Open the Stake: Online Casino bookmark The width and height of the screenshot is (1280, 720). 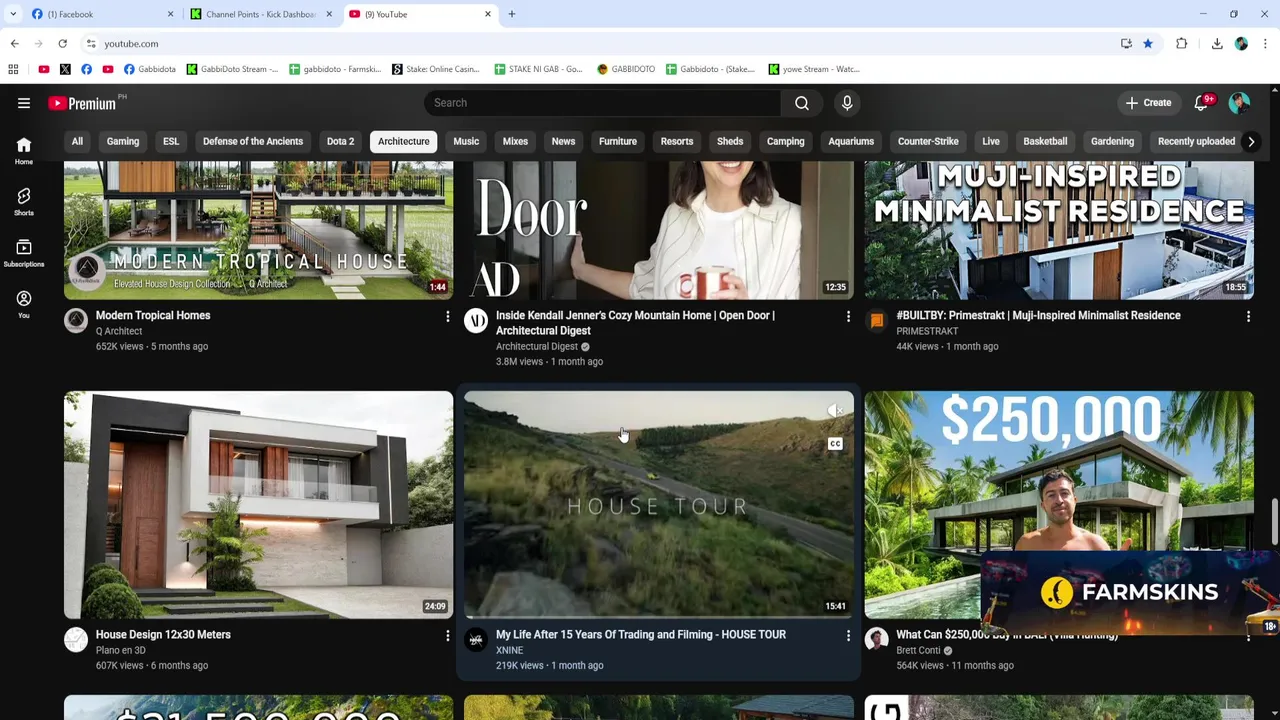[435, 69]
